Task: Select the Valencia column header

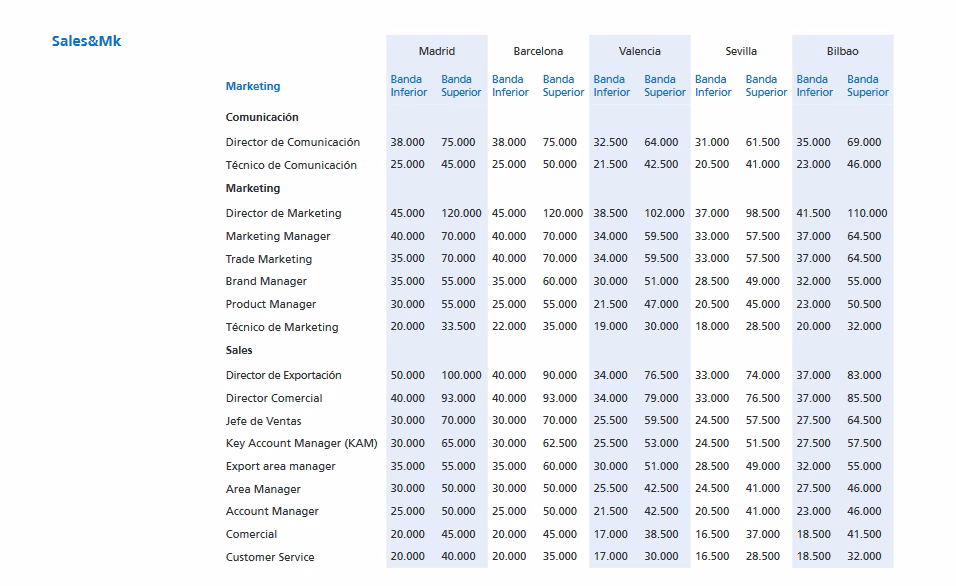Action: [x=639, y=51]
